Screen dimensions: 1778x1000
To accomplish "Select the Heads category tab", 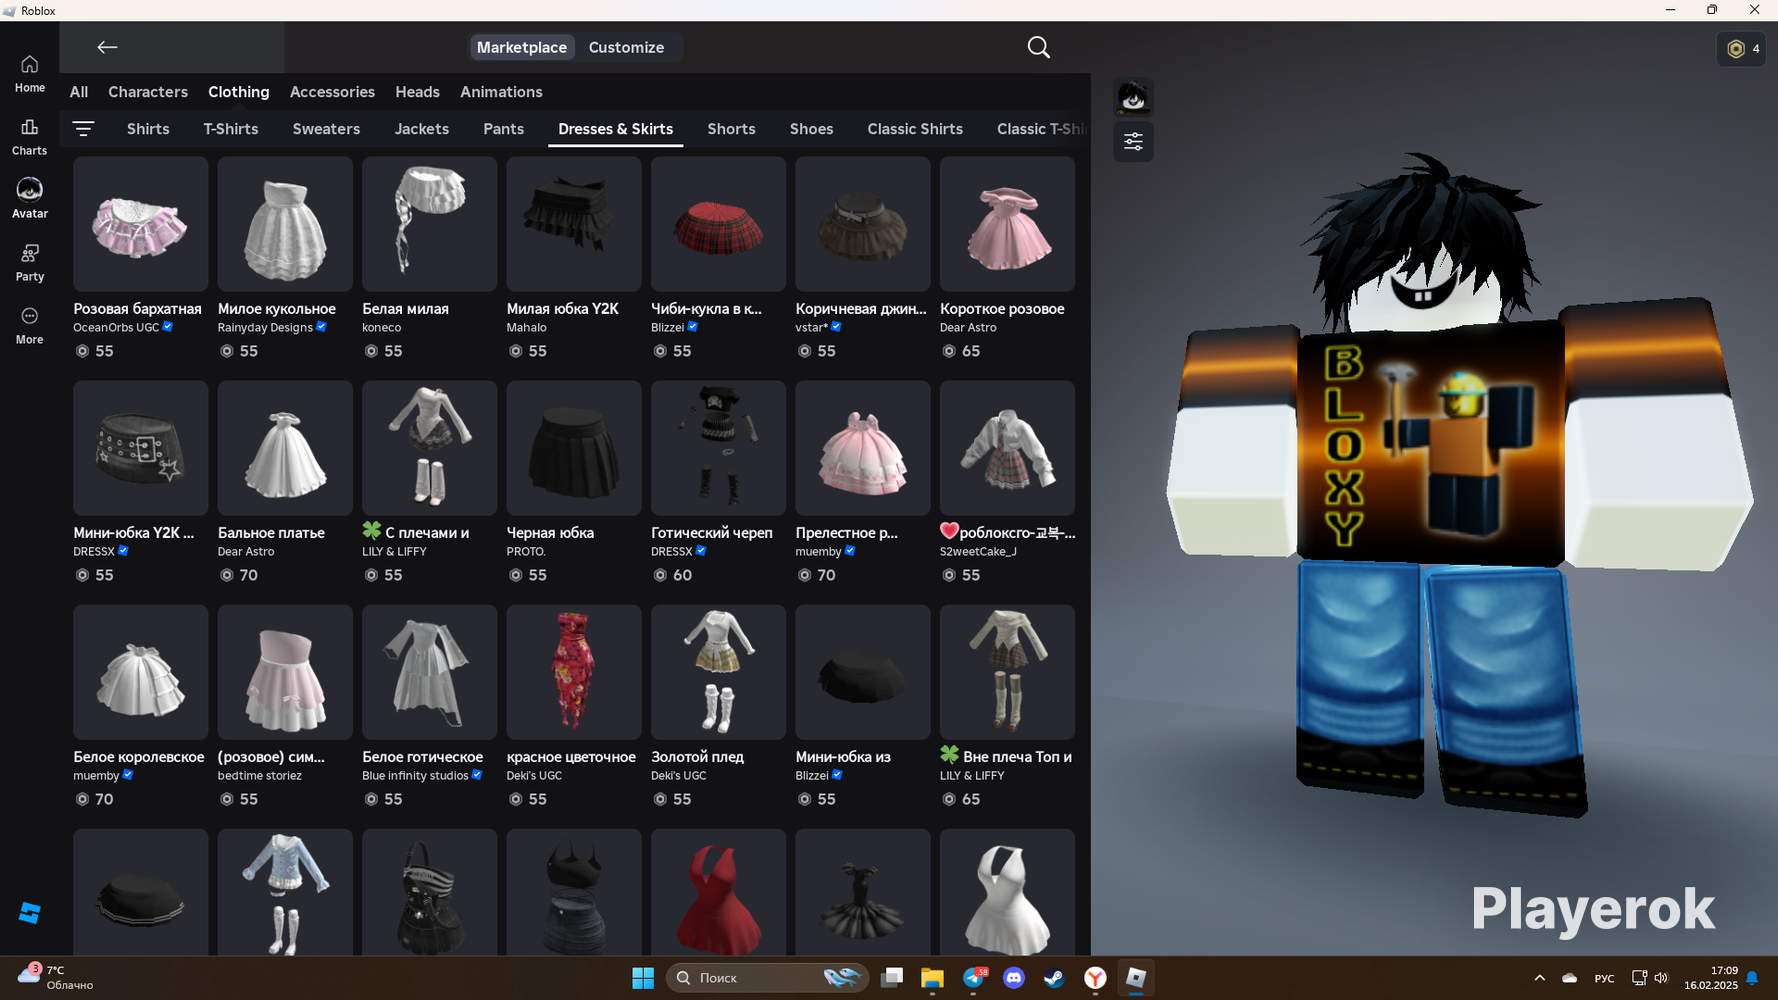I will 417,92.
